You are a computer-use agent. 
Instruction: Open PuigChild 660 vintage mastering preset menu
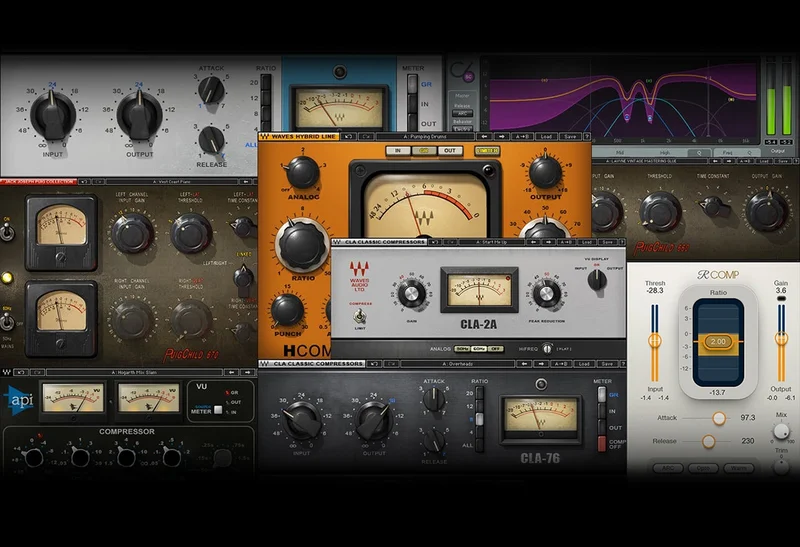648,161
